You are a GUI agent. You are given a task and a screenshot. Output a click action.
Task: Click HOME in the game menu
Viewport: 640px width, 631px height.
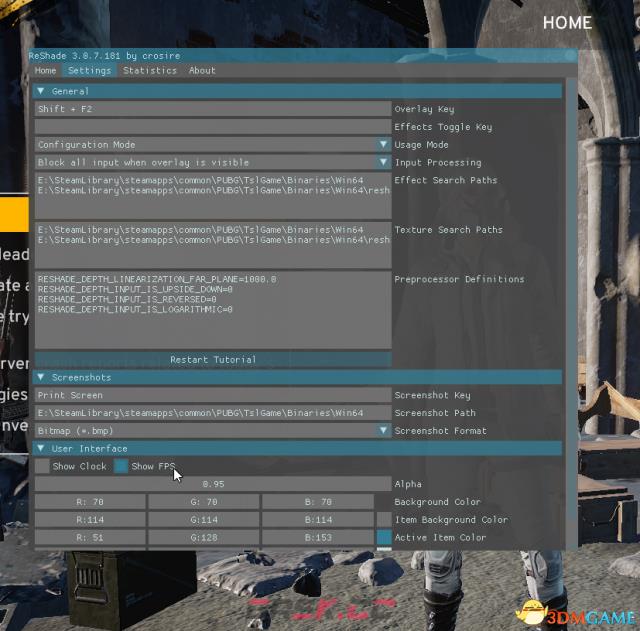coord(567,22)
